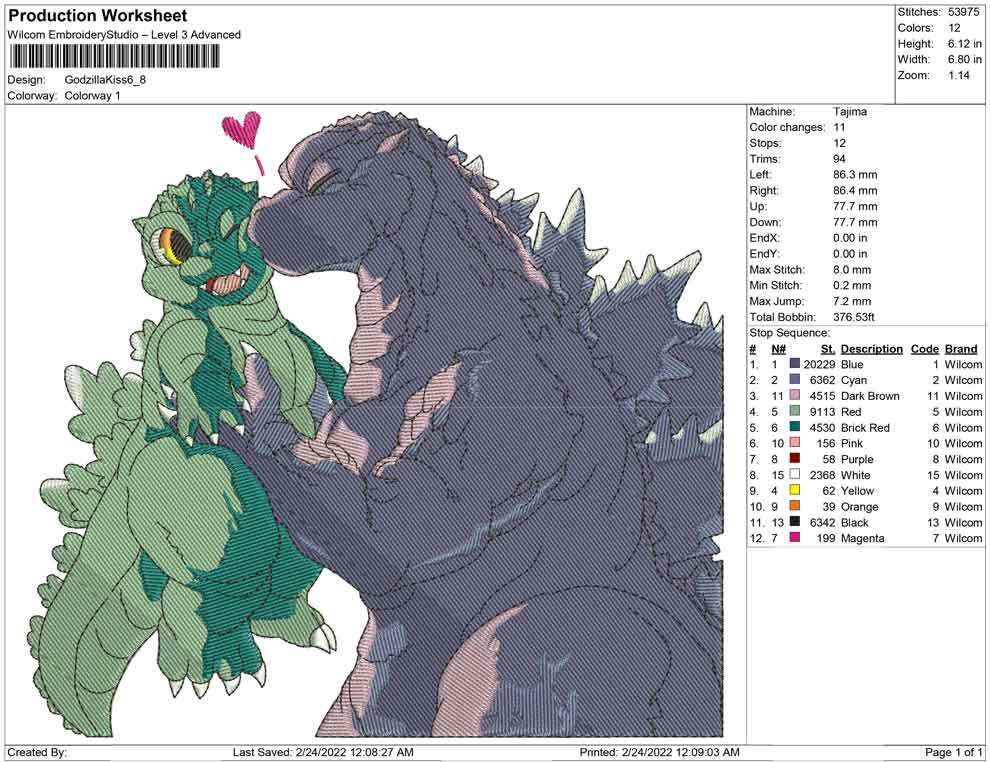Viewport: 990px width, 762px height.
Task: Click the 'Description' column header
Action: (x=872, y=349)
